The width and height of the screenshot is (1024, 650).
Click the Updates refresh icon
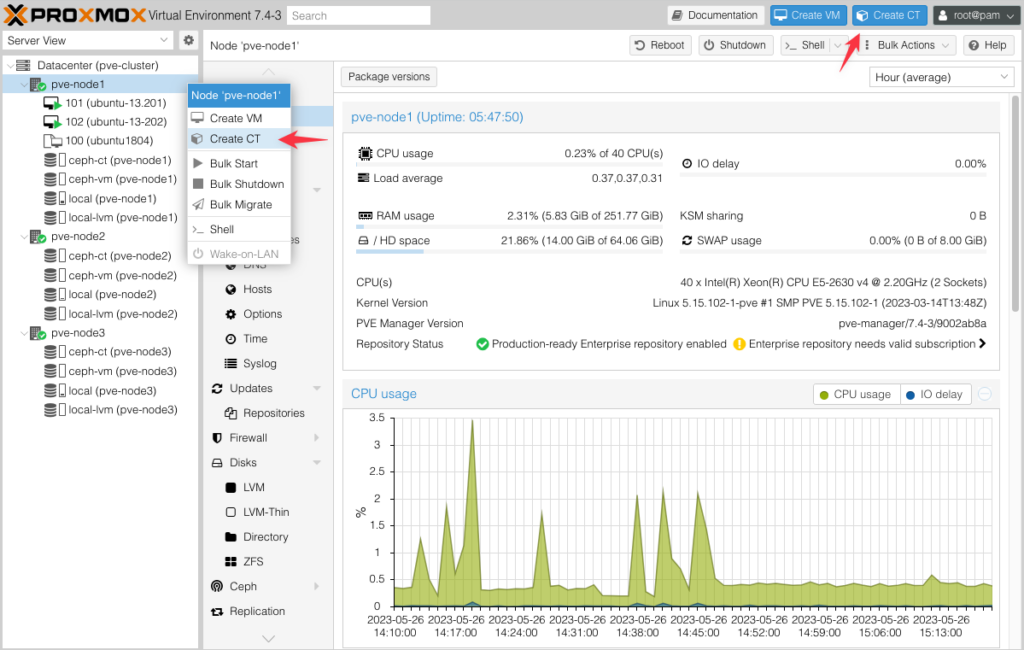(x=217, y=389)
